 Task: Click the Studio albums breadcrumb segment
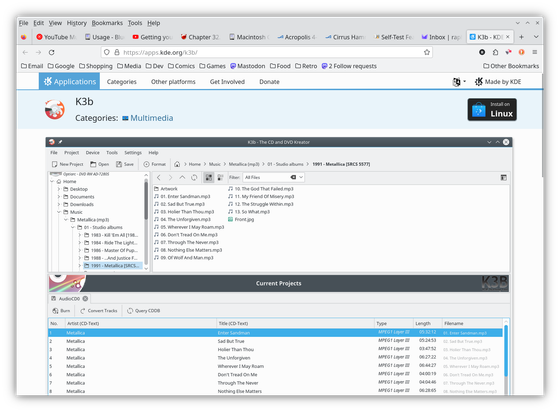click(x=285, y=164)
